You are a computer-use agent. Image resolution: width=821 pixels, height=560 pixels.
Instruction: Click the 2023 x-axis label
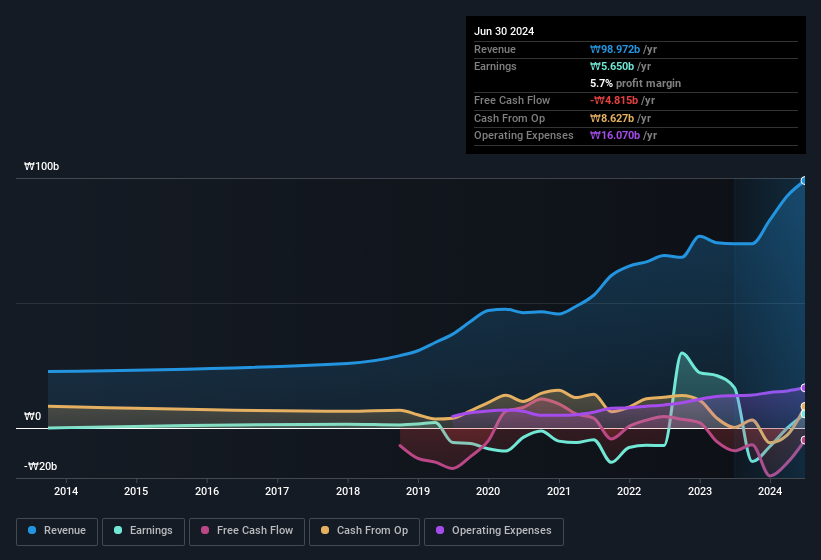[700, 491]
